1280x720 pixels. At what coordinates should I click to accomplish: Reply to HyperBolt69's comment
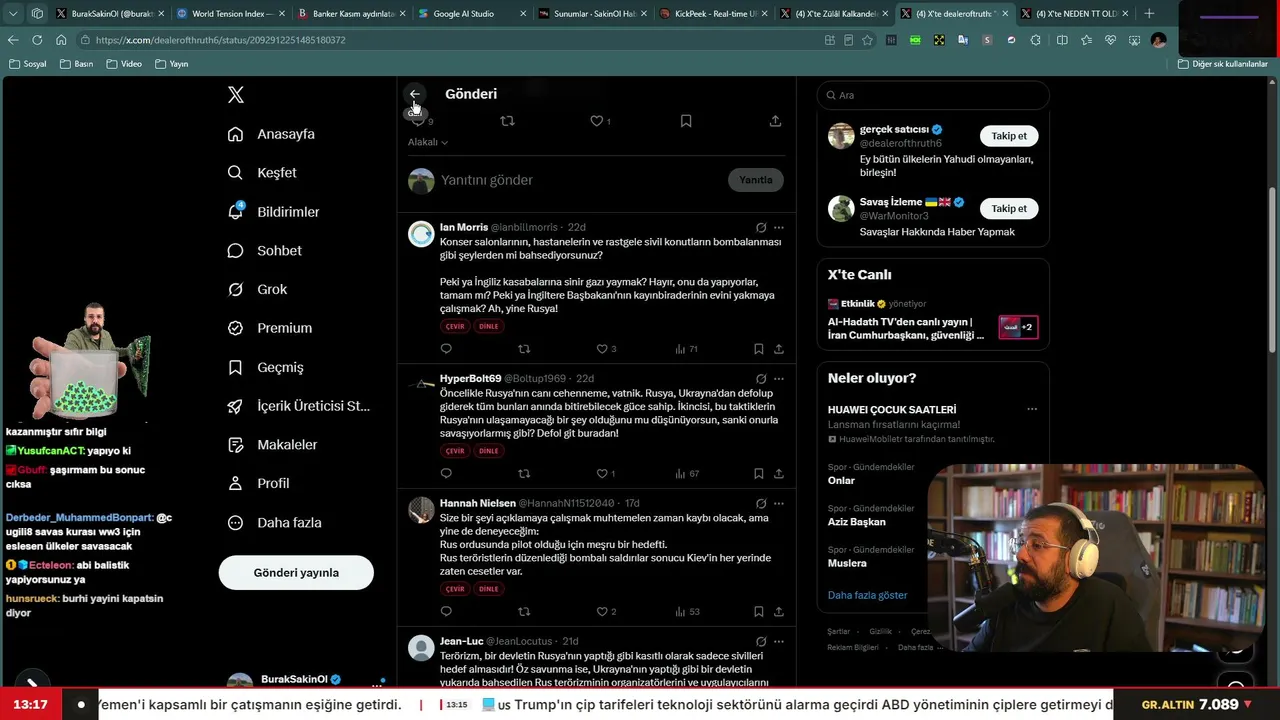[x=446, y=474]
